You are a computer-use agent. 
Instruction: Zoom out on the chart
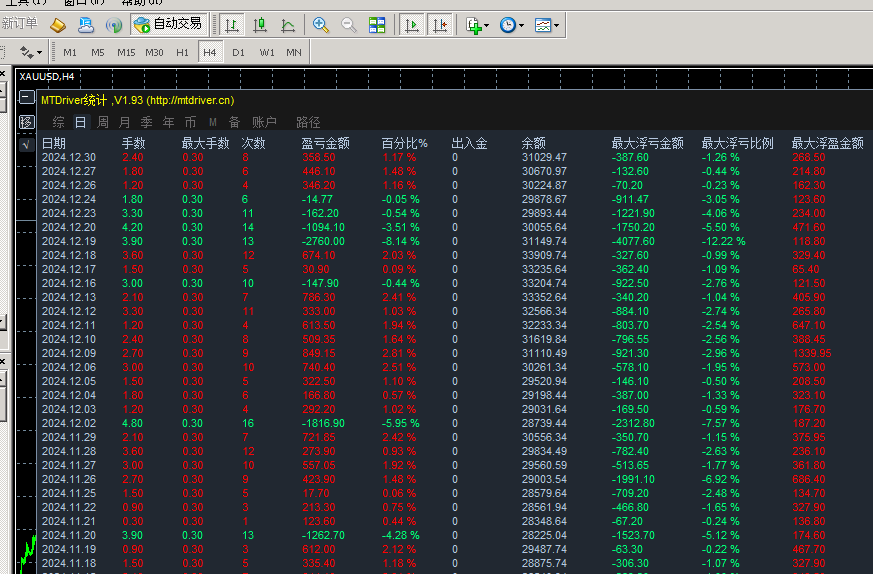[x=349, y=24]
